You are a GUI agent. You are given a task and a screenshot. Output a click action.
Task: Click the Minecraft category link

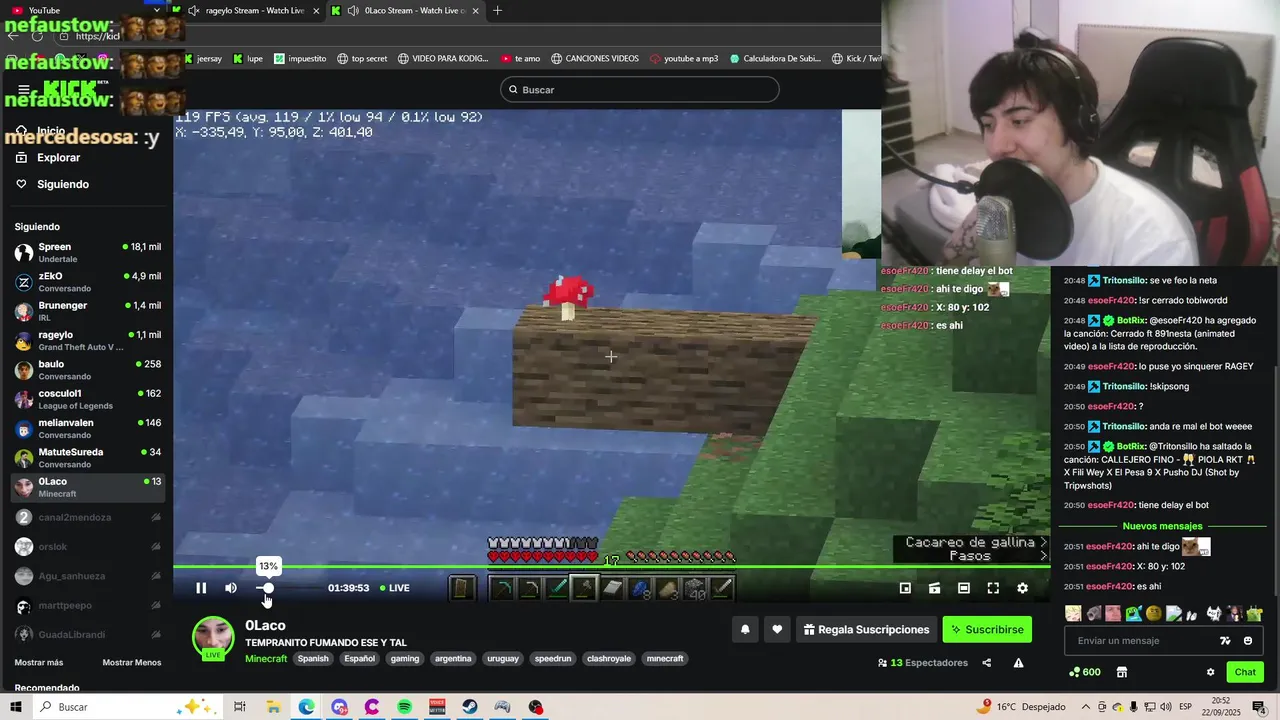pyautogui.click(x=266, y=659)
